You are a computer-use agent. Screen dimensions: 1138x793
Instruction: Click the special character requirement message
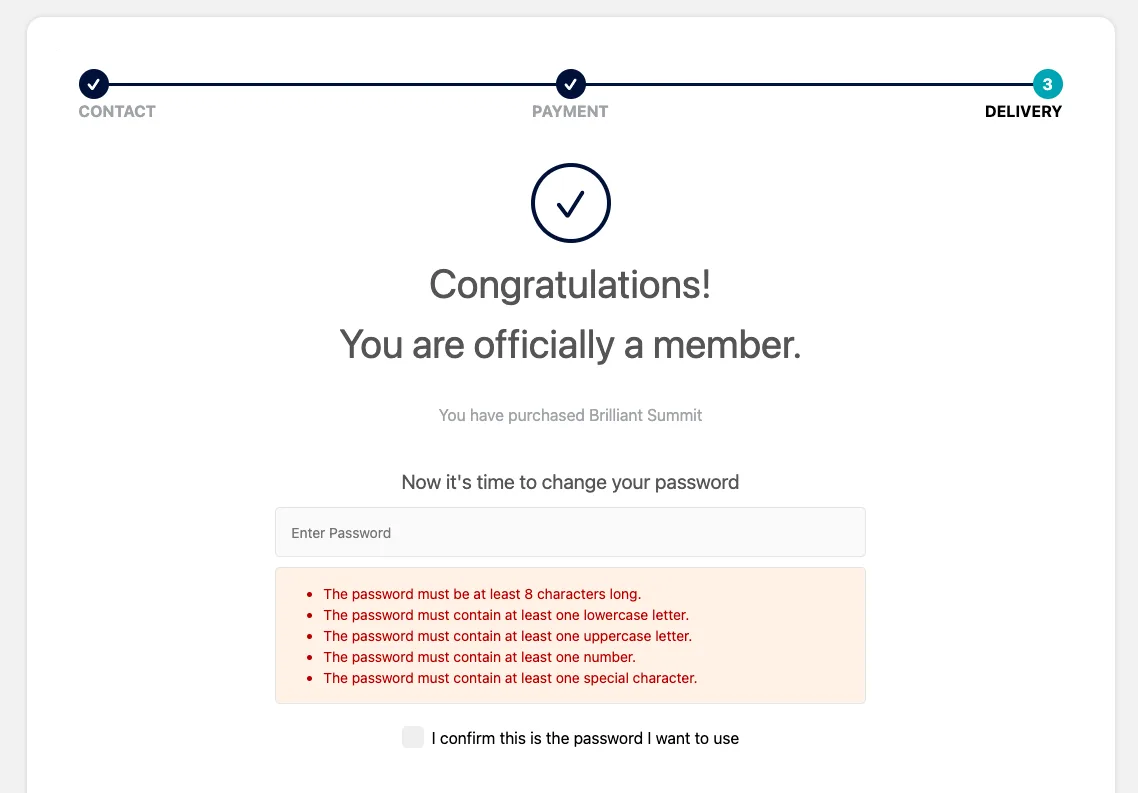point(510,678)
